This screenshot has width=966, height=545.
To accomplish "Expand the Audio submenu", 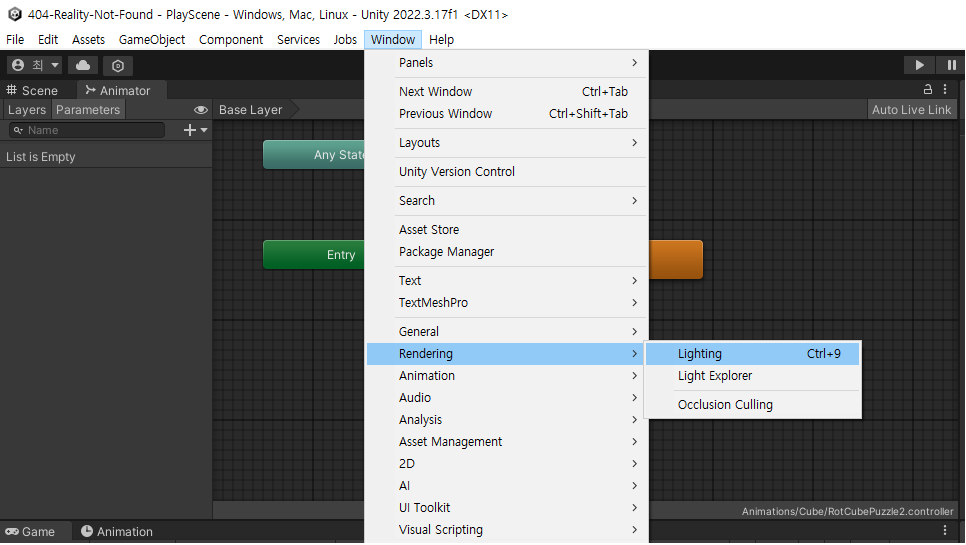I will 507,398.
